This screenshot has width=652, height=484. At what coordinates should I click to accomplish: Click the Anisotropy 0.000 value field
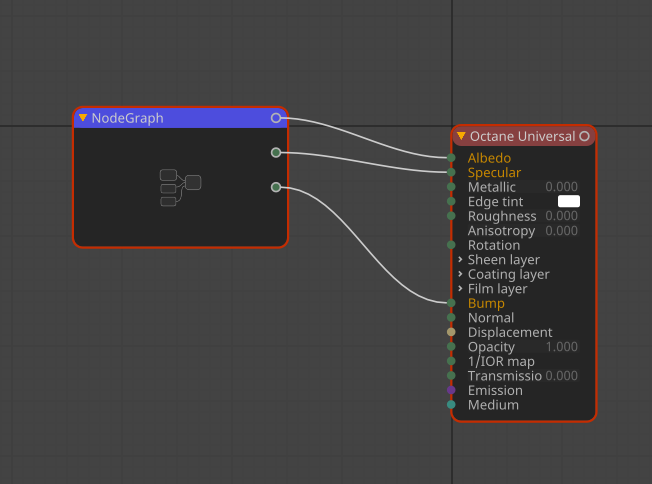tap(561, 230)
